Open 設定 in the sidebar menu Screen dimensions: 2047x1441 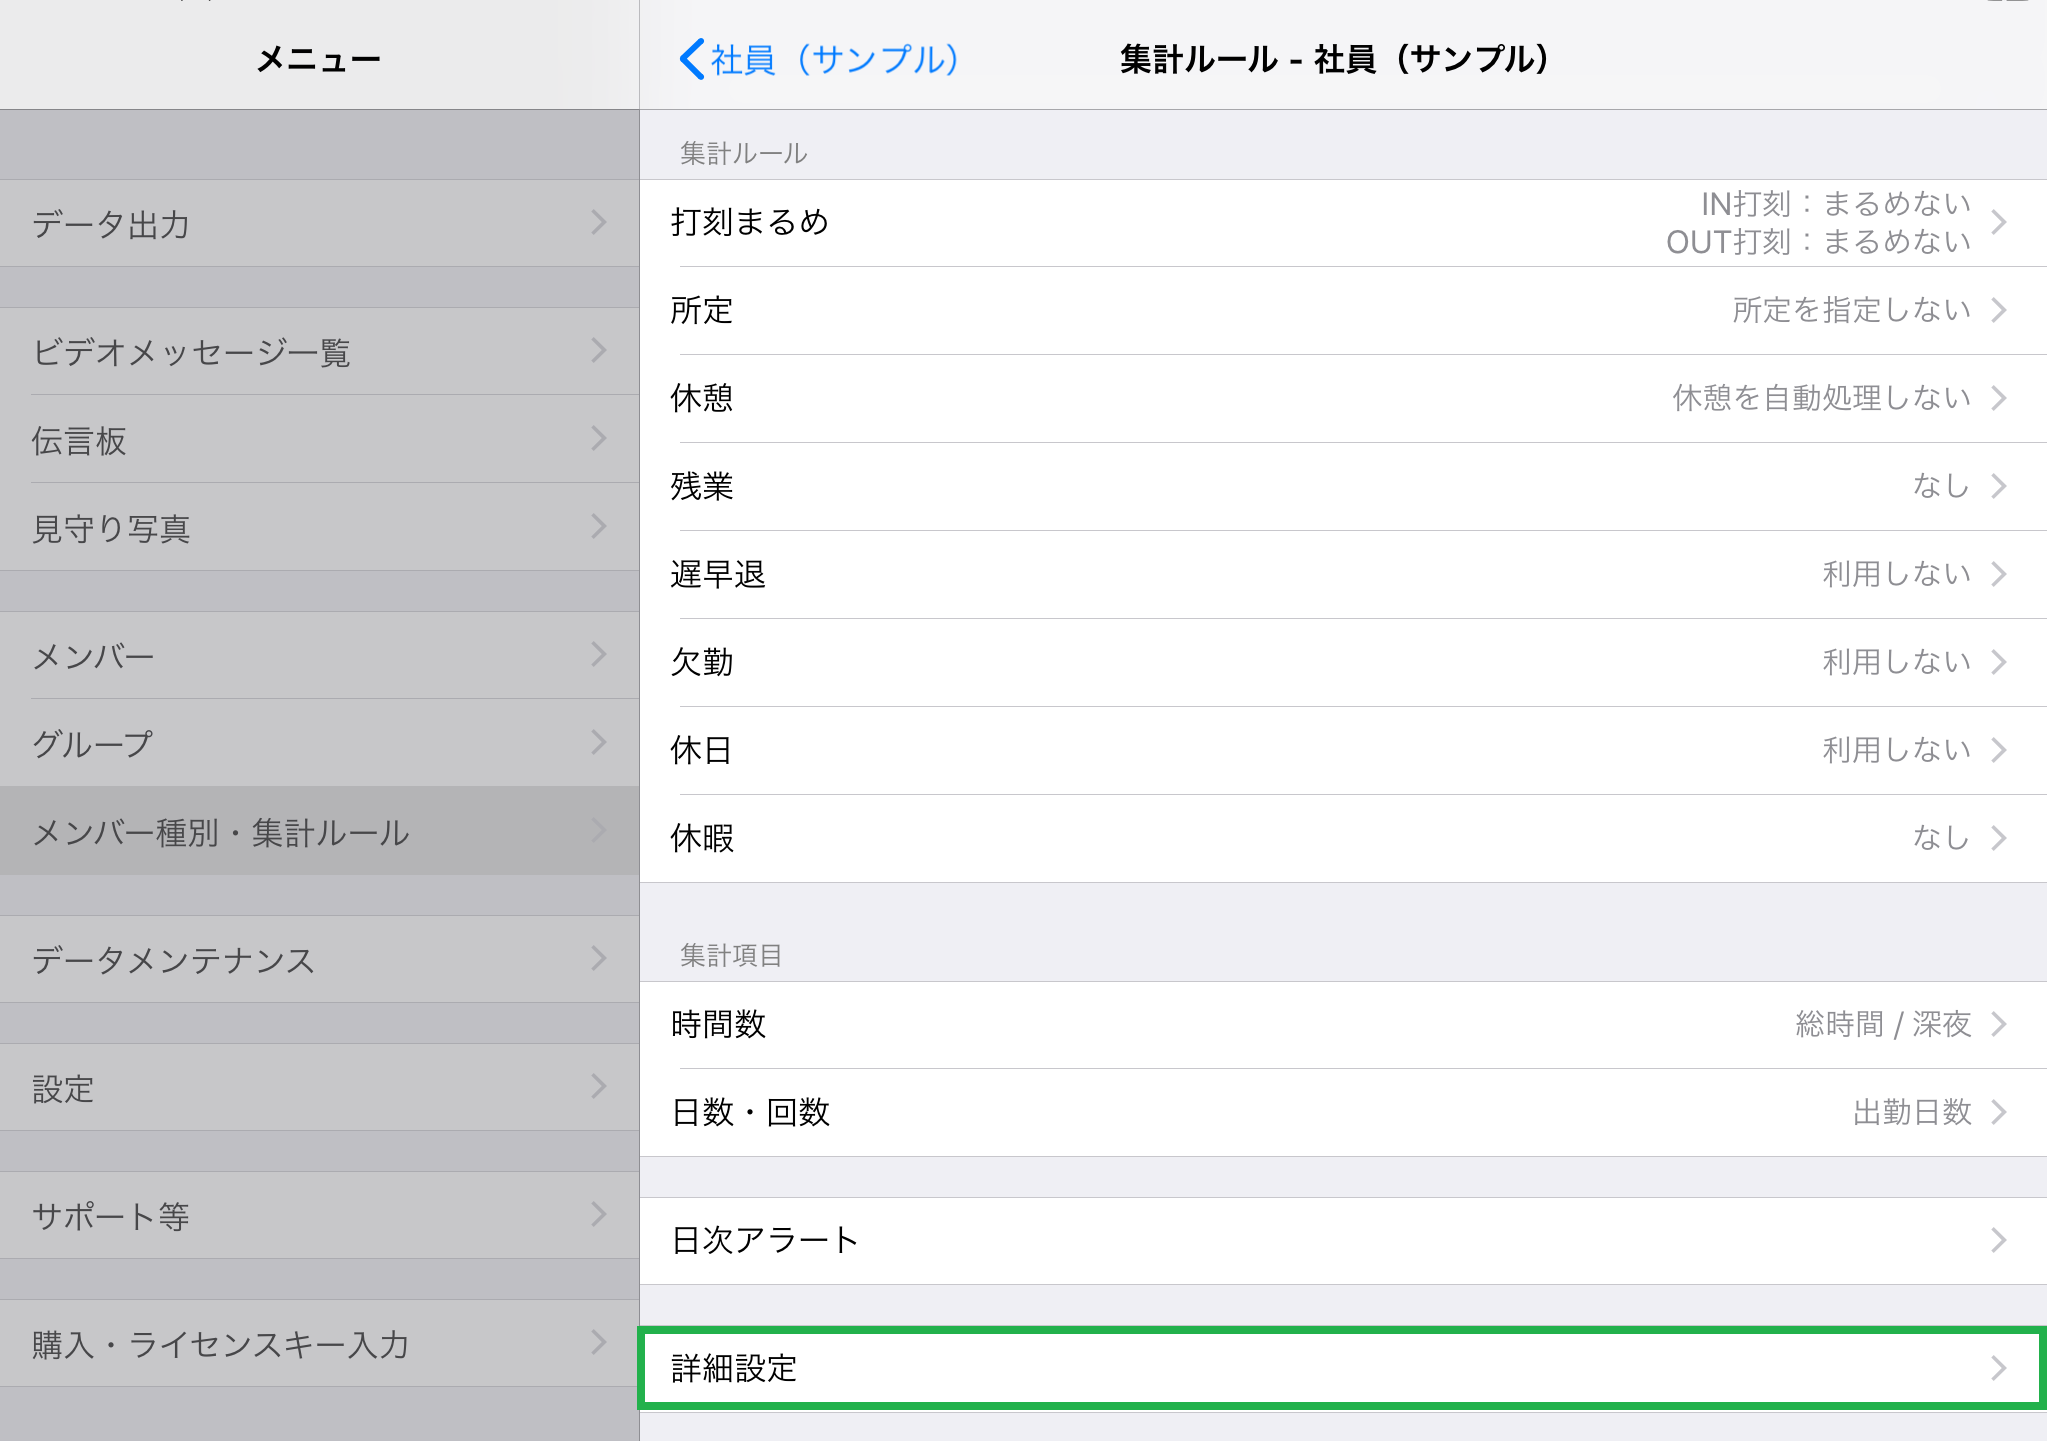319,1087
